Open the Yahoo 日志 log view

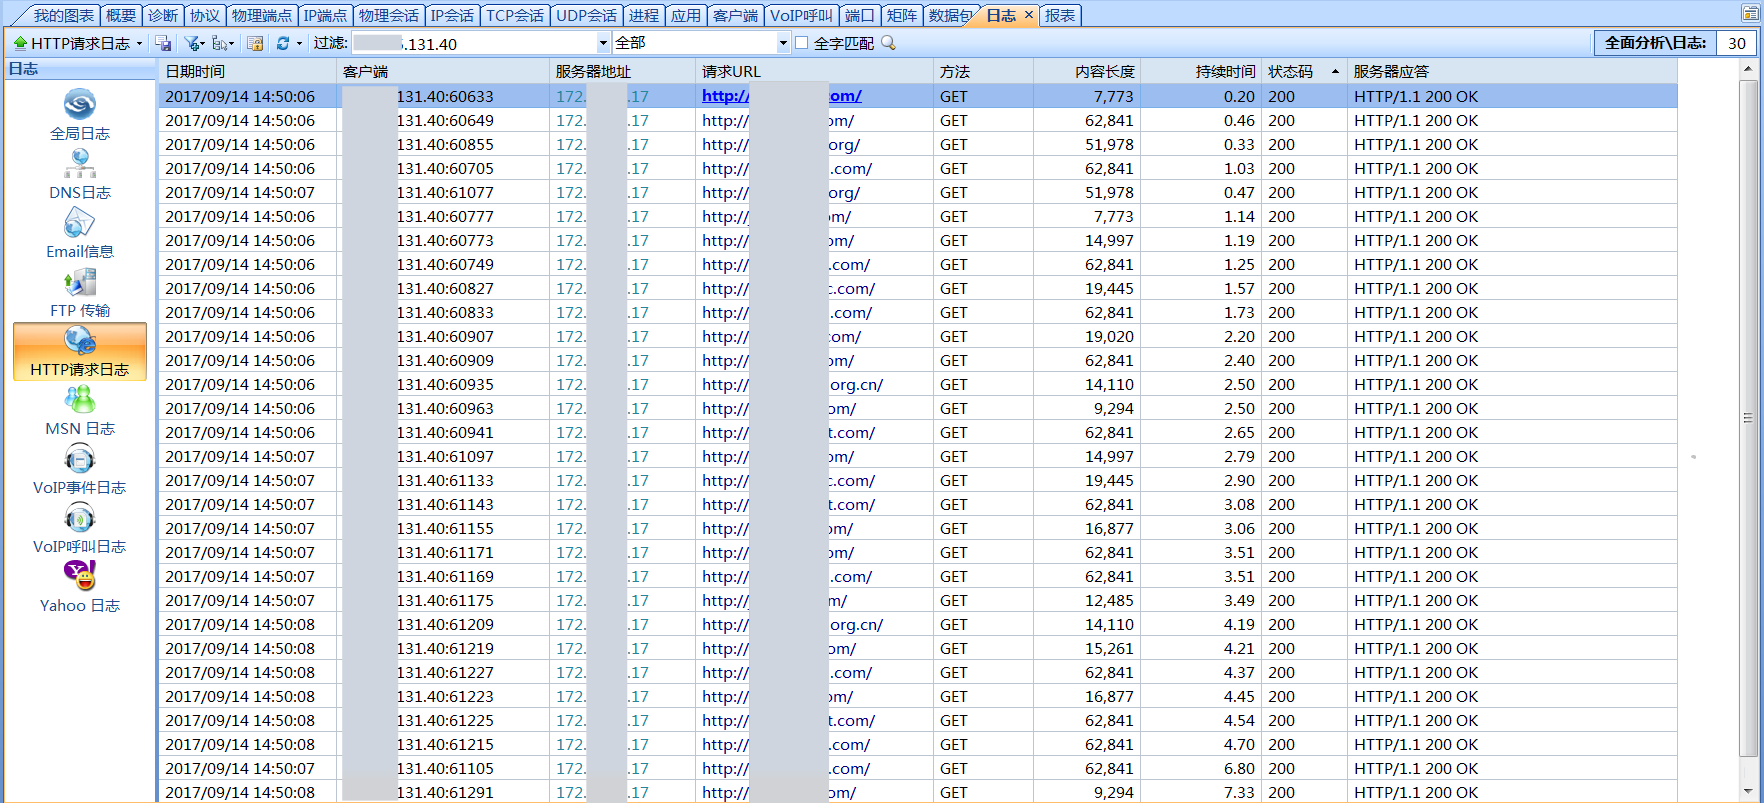tap(79, 588)
